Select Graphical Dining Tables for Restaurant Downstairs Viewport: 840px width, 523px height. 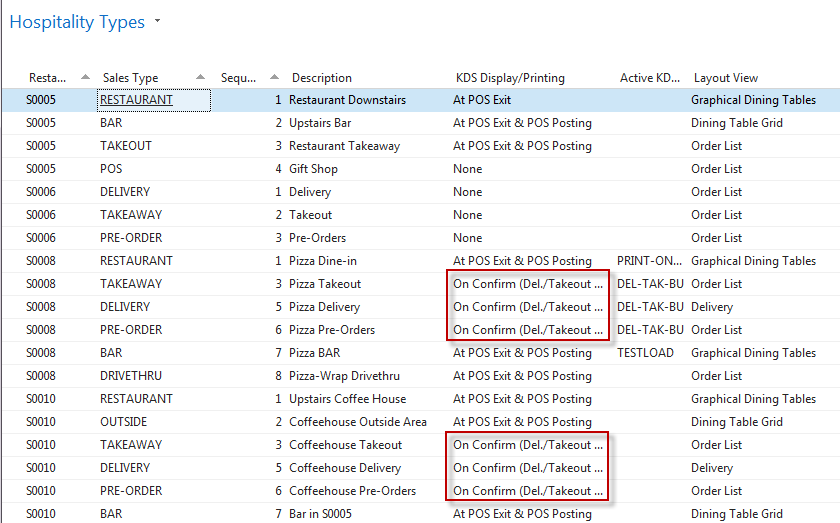pos(753,100)
